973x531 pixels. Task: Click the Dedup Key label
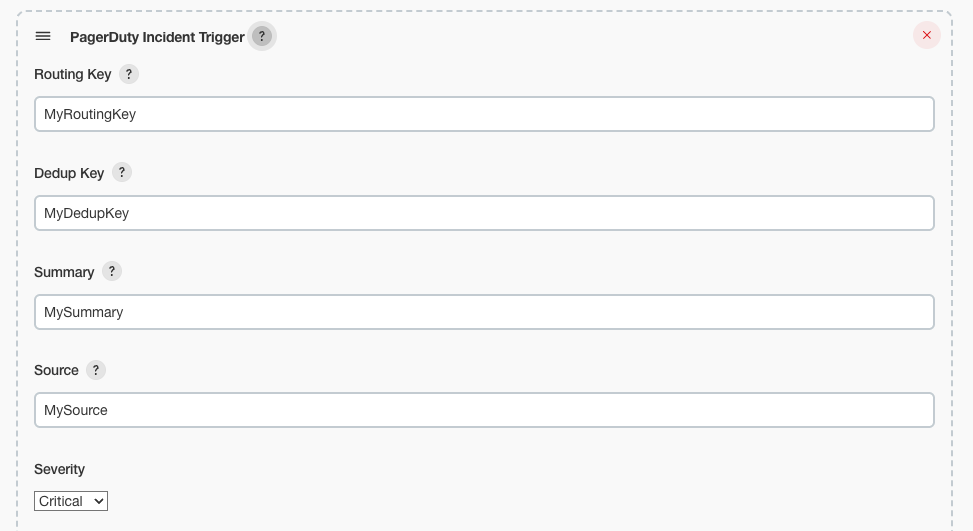point(69,173)
